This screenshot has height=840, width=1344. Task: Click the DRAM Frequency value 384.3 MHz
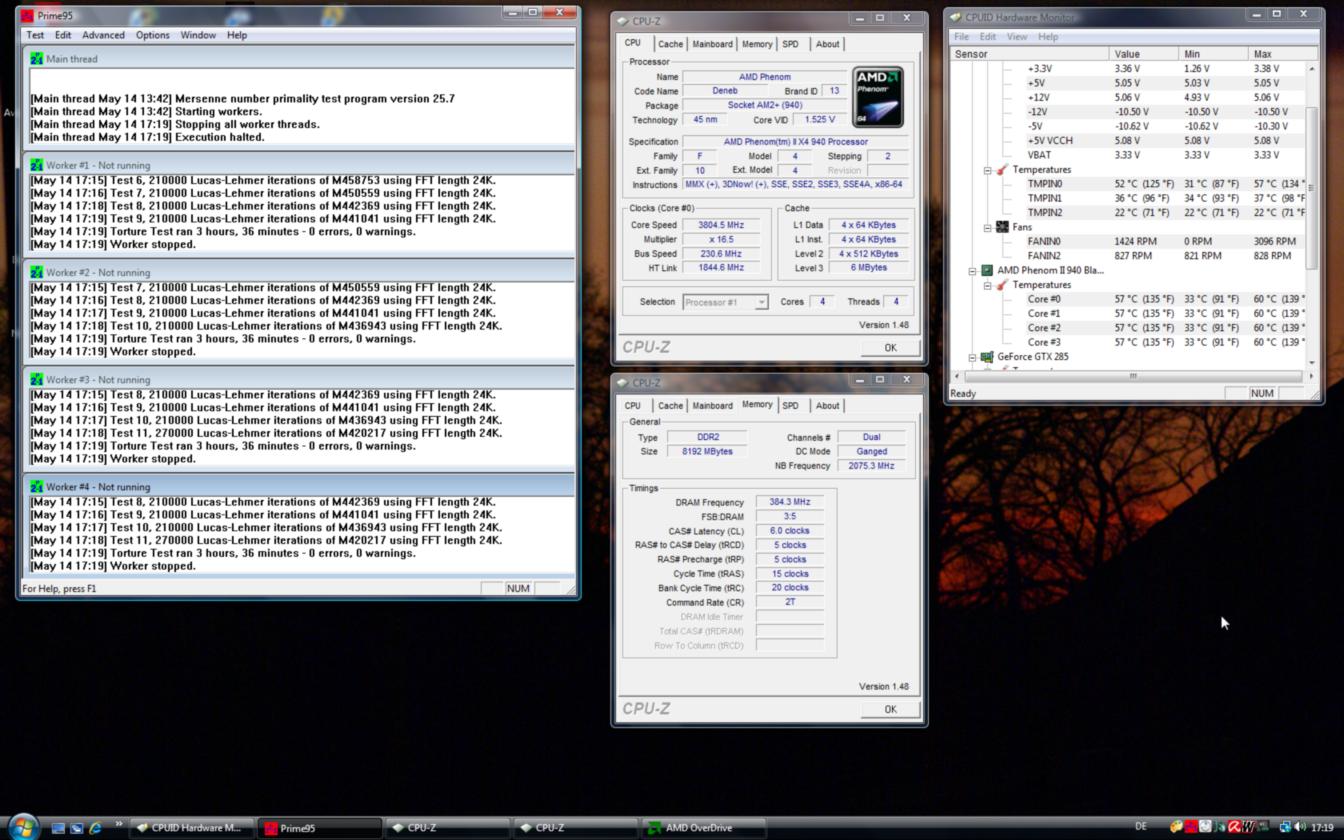coord(789,502)
